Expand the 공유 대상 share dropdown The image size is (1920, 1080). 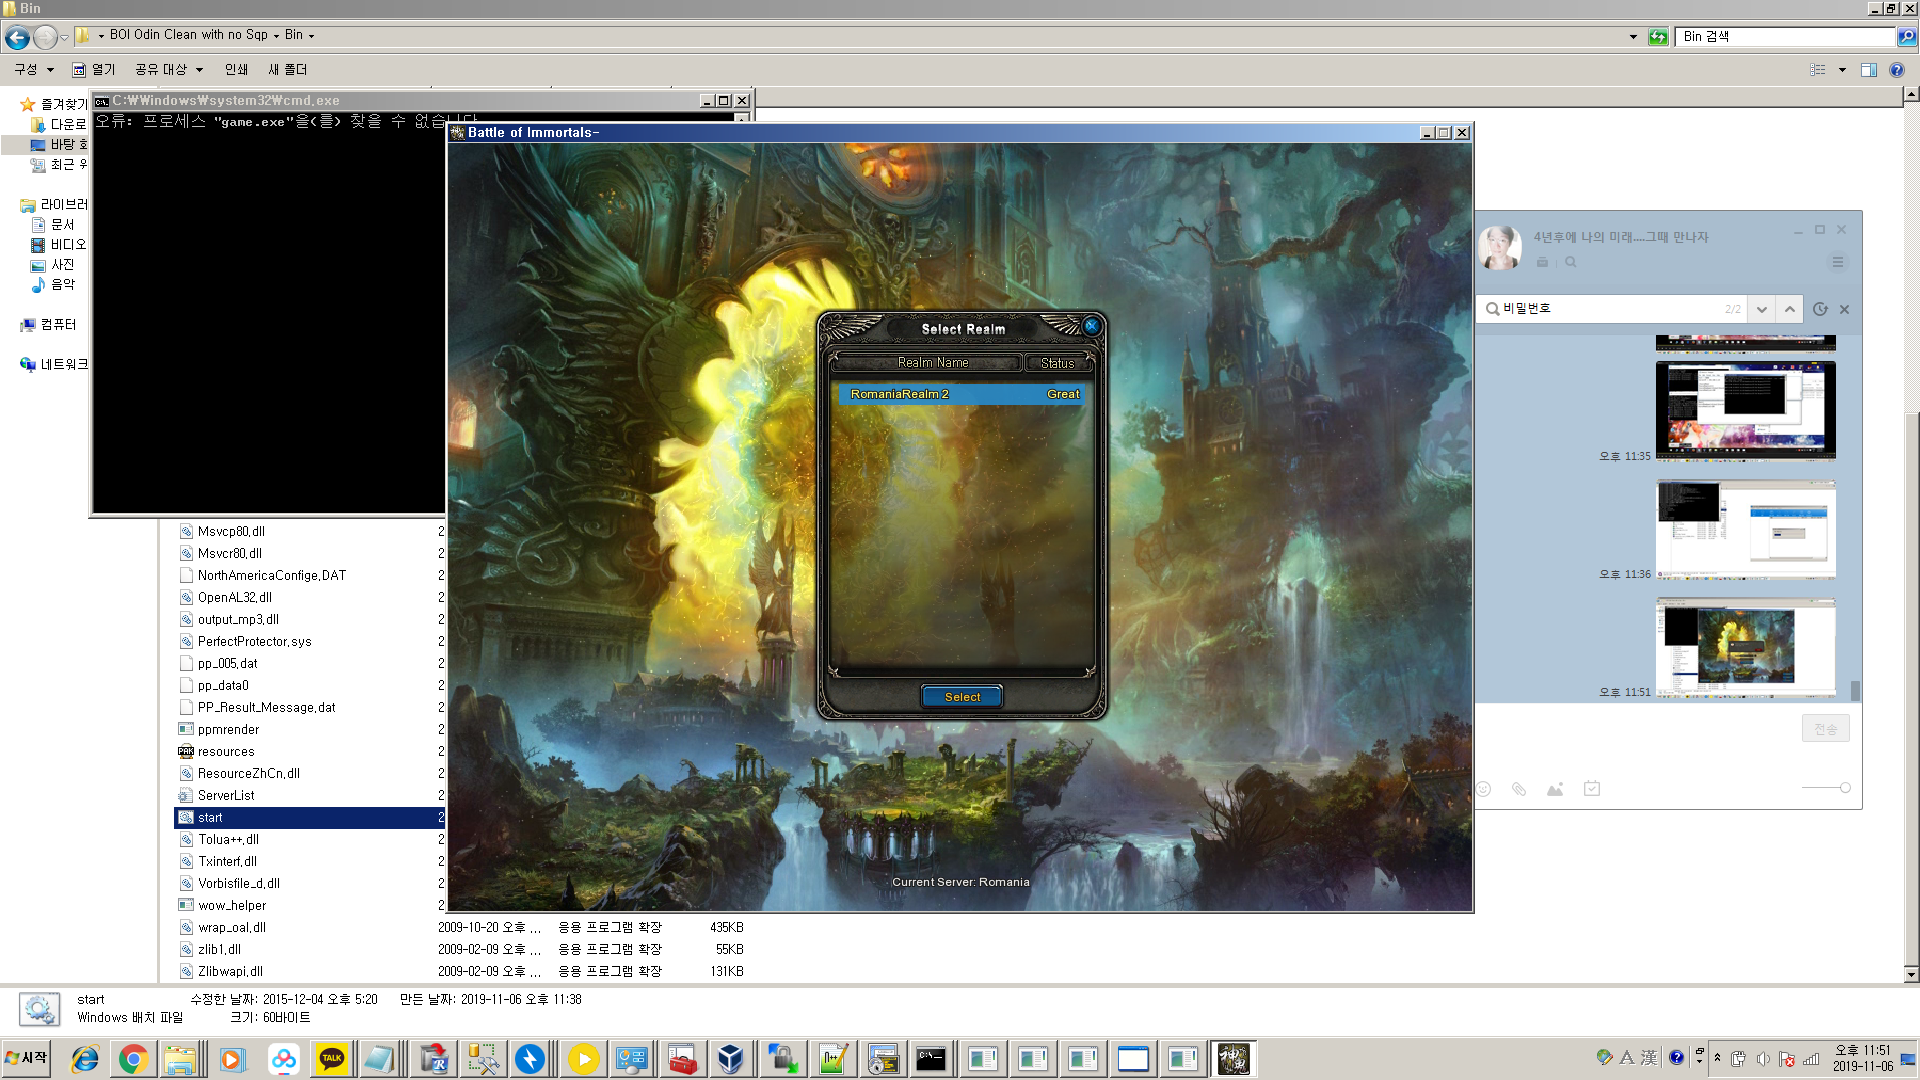(x=169, y=70)
